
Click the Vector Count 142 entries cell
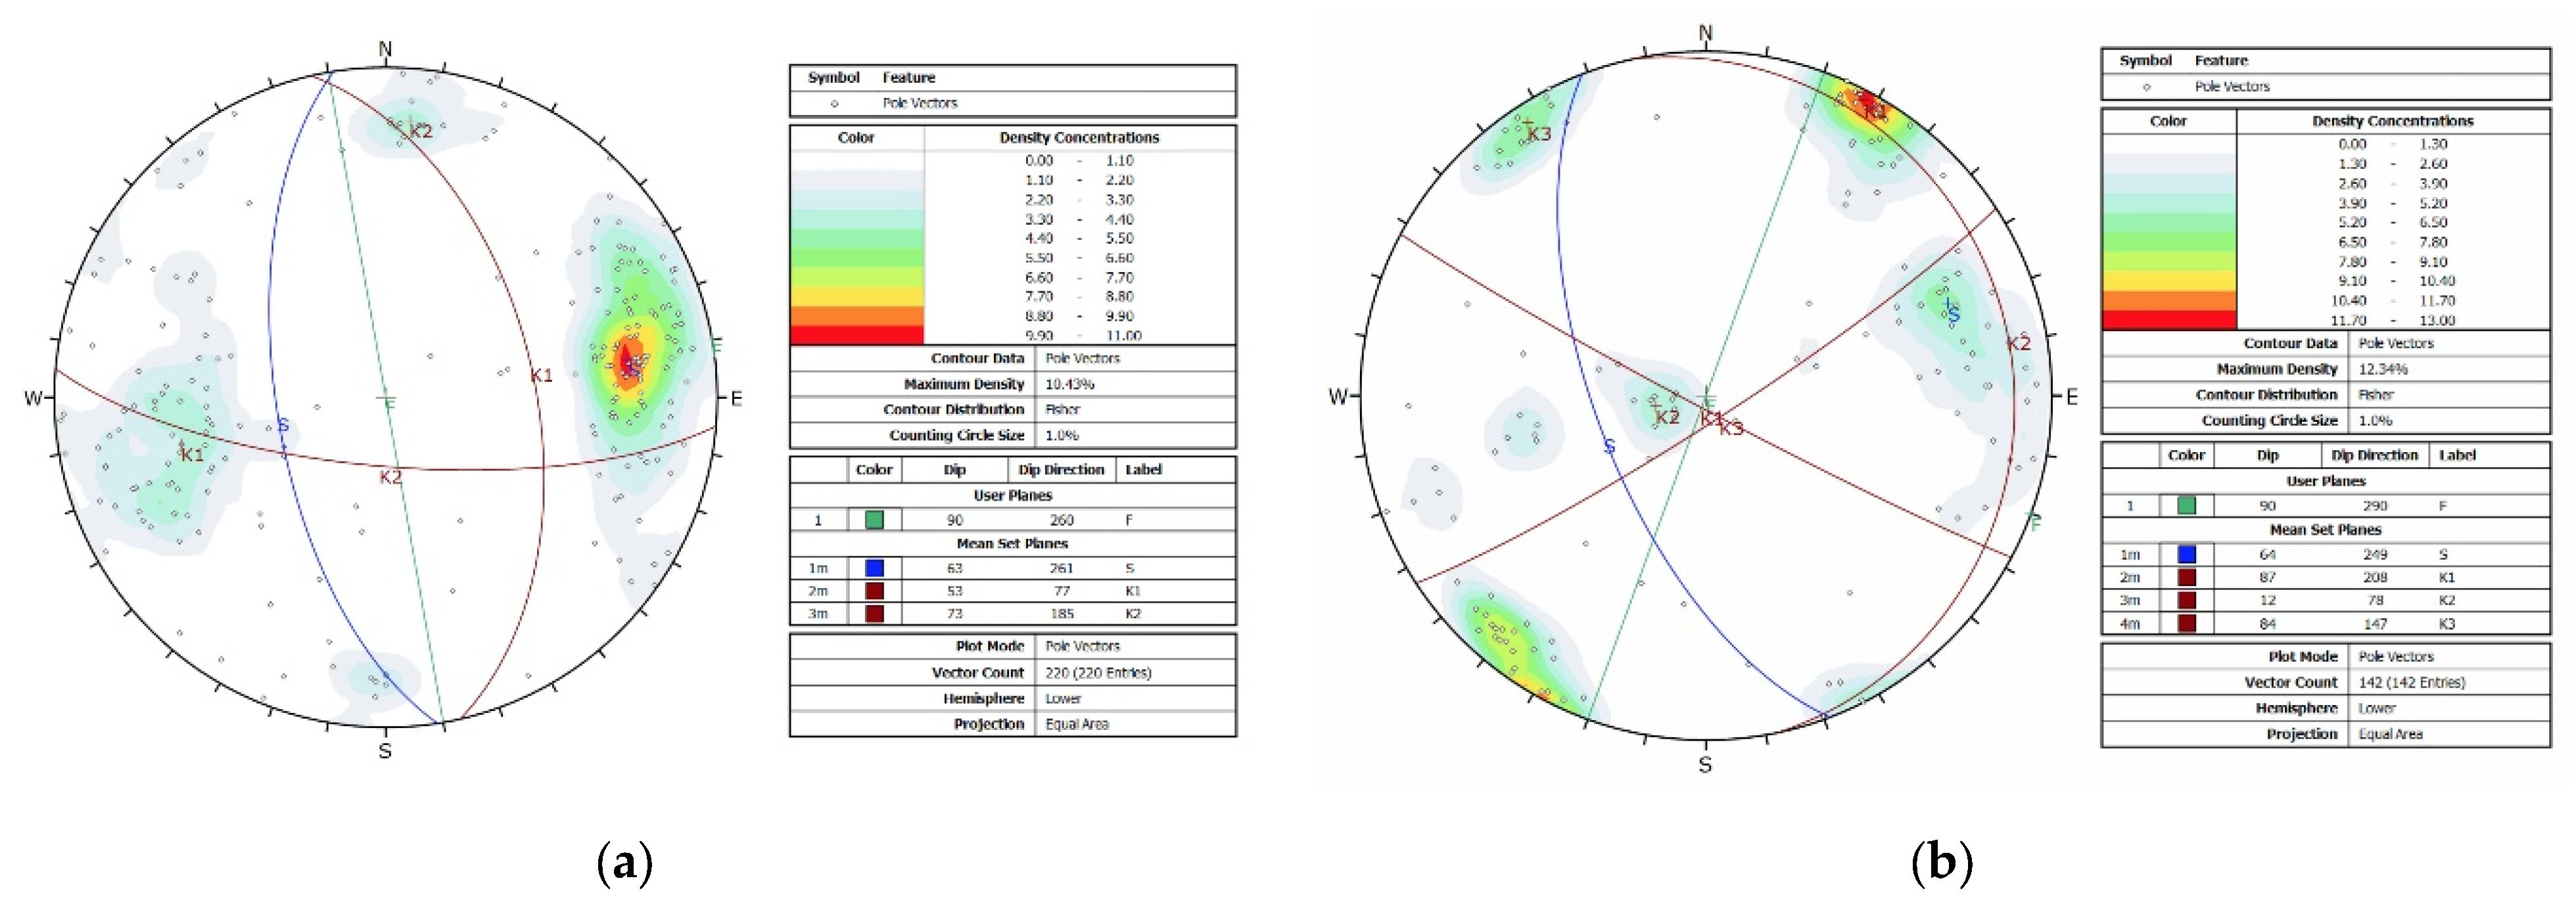[x=2411, y=683]
